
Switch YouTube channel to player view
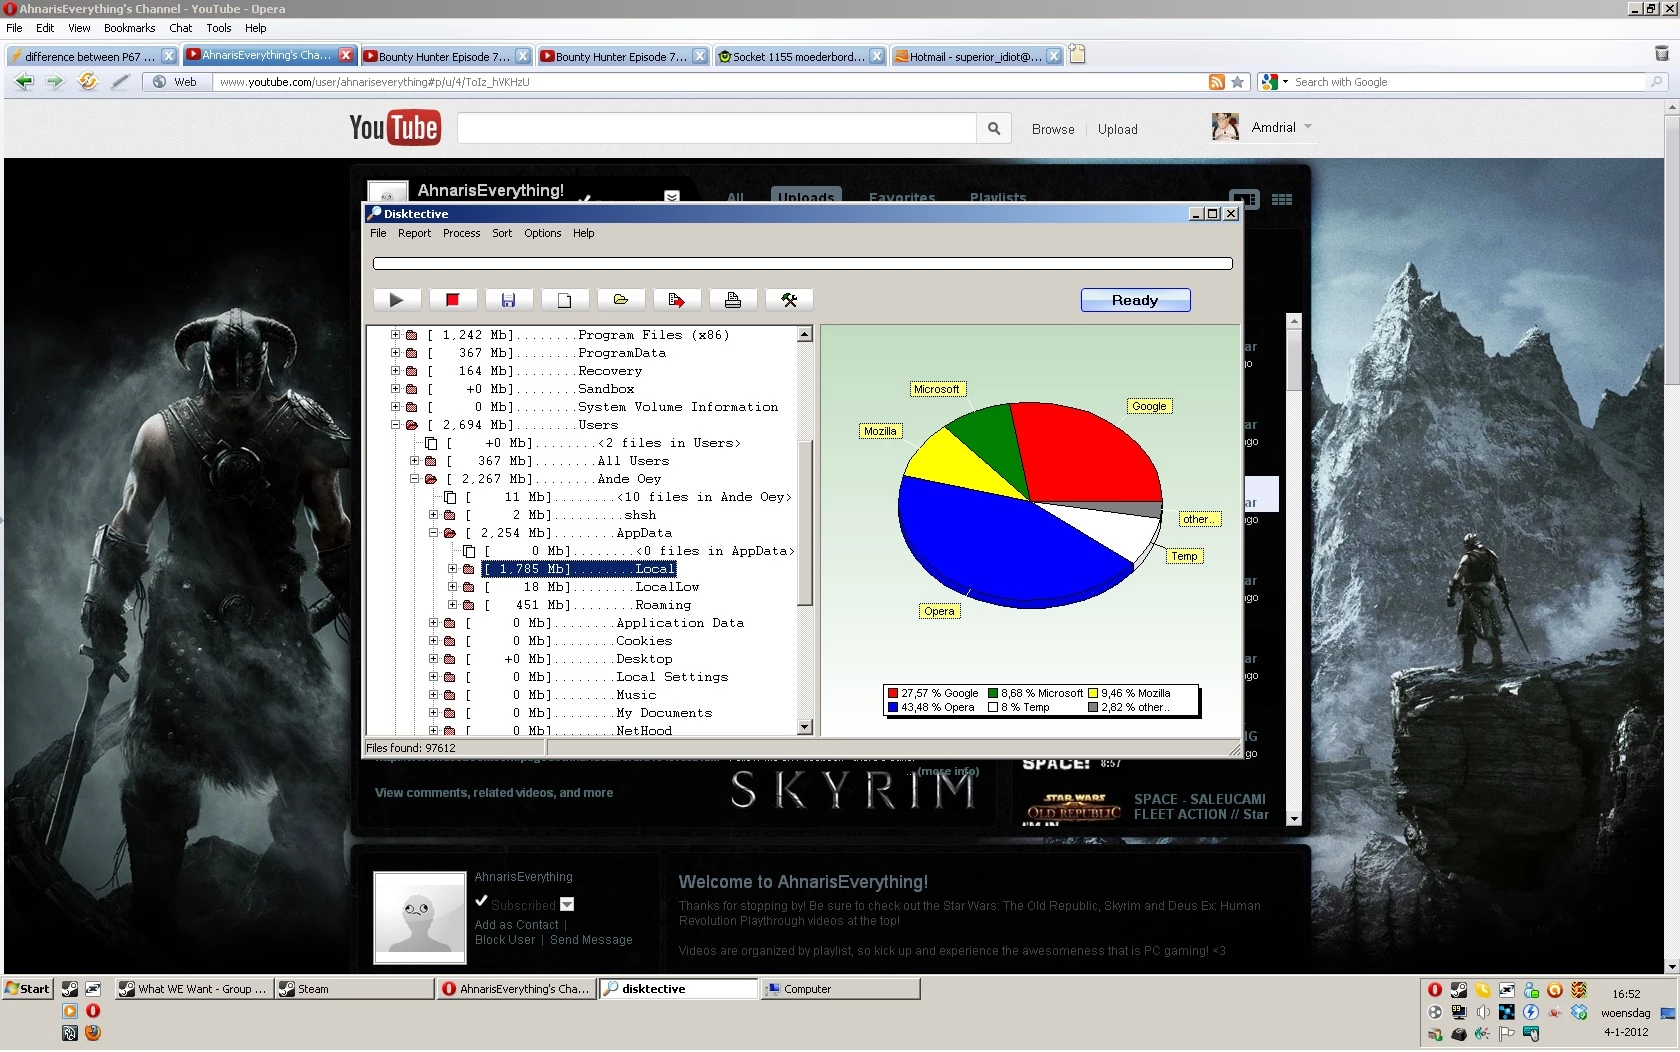pyautogui.click(x=1244, y=200)
